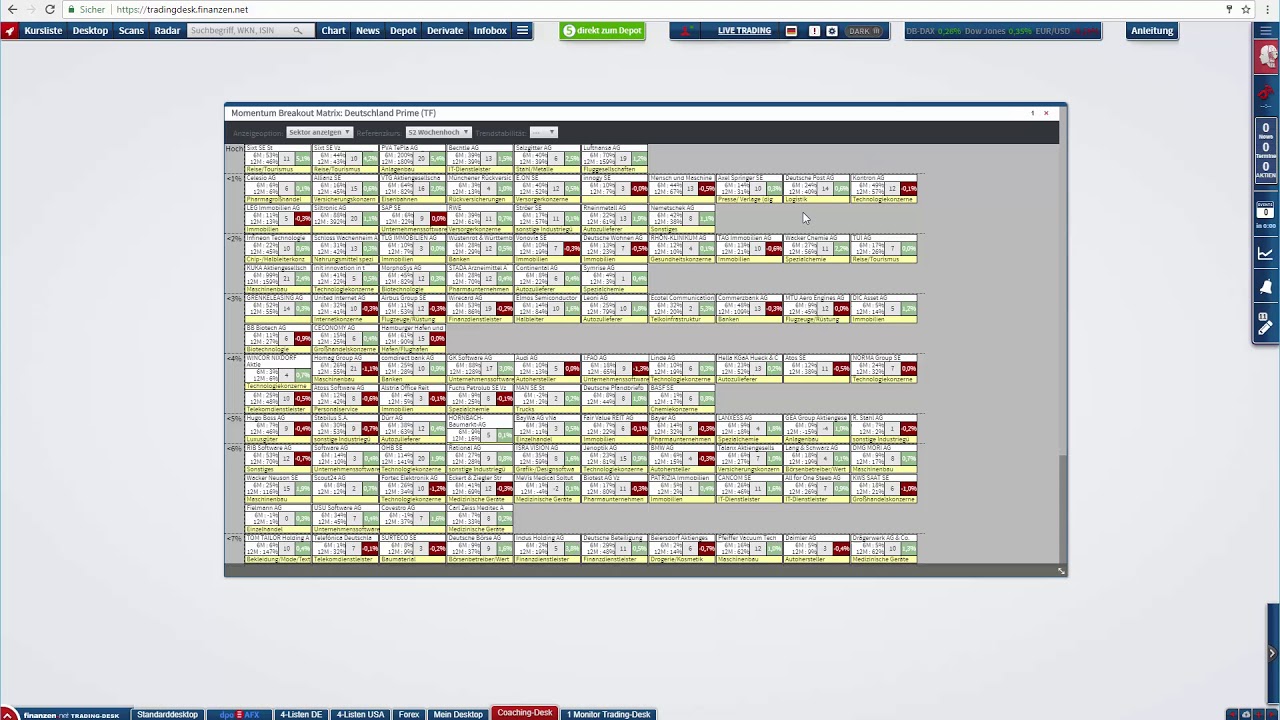The width and height of the screenshot is (1280, 720).
Task: Switch to the Standarddesktop tab
Action: tap(167, 714)
